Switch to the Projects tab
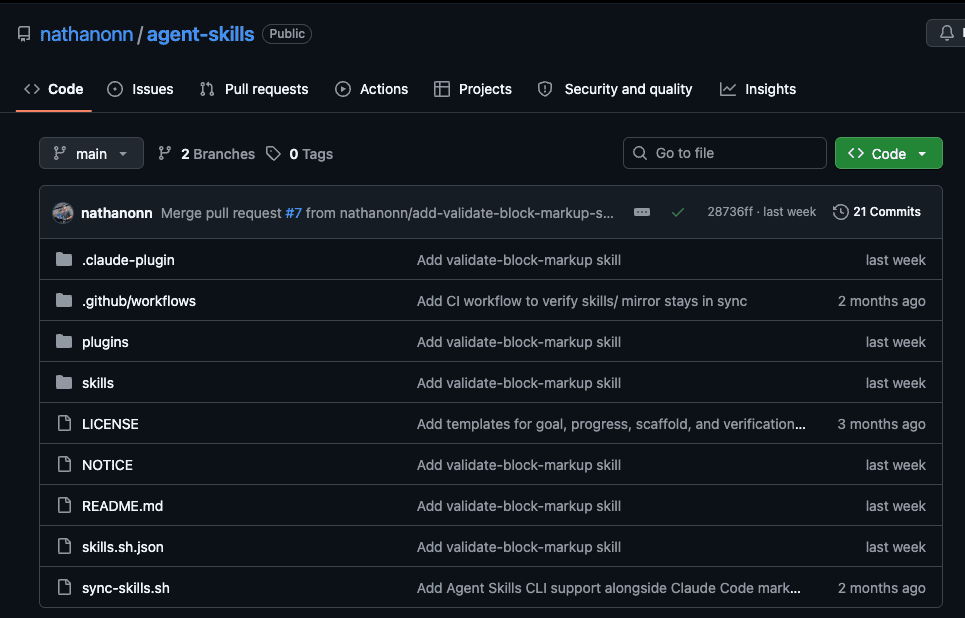Viewport: 965px width, 618px height. [473, 89]
